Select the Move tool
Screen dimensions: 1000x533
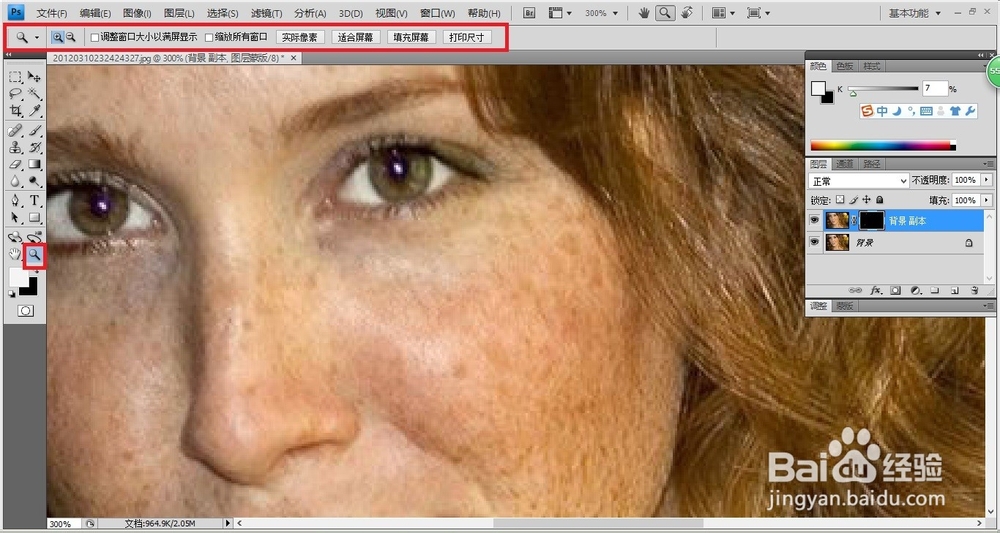click(x=34, y=77)
